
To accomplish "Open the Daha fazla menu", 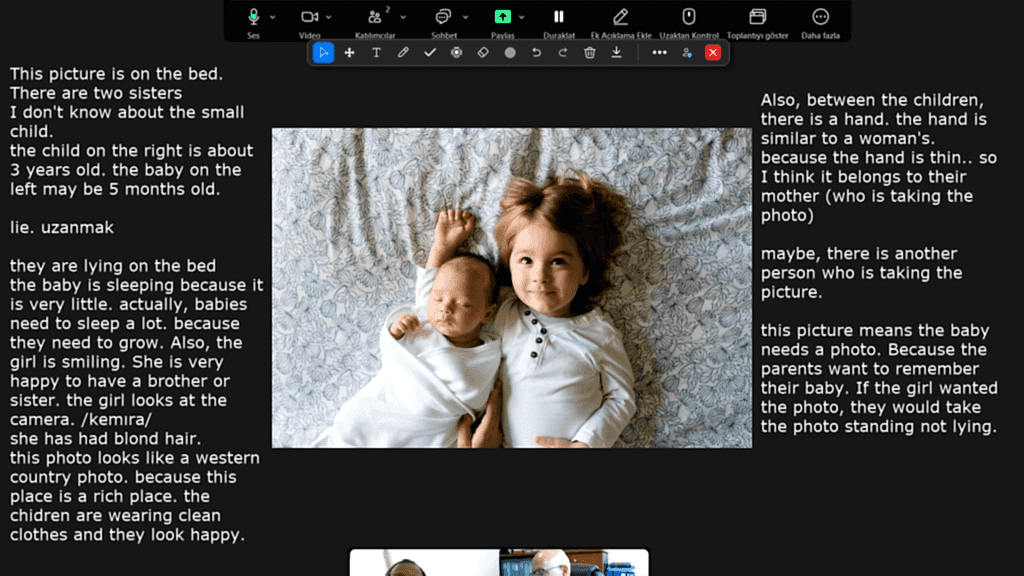I will (x=820, y=18).
